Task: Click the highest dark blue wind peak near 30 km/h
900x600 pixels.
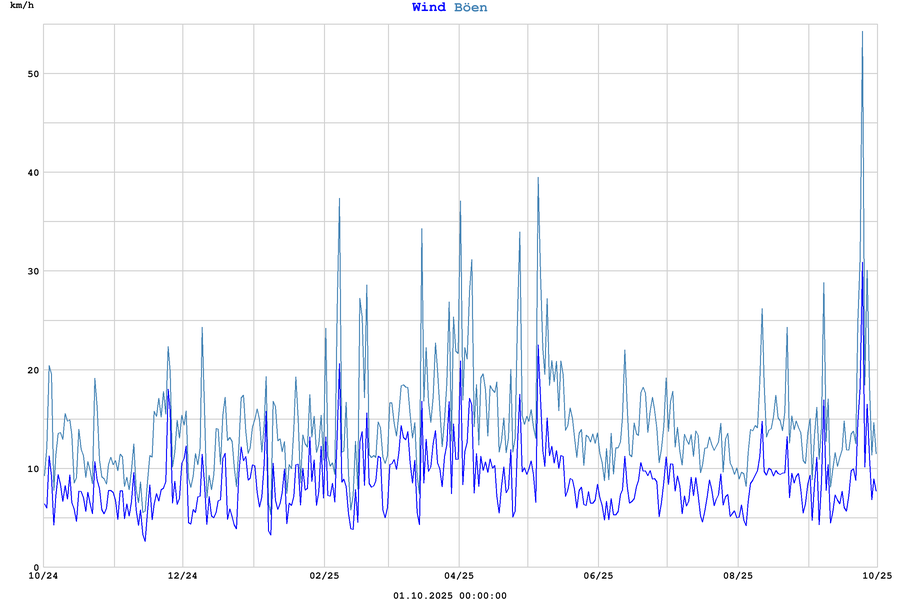Action: [x=863, y=263]
